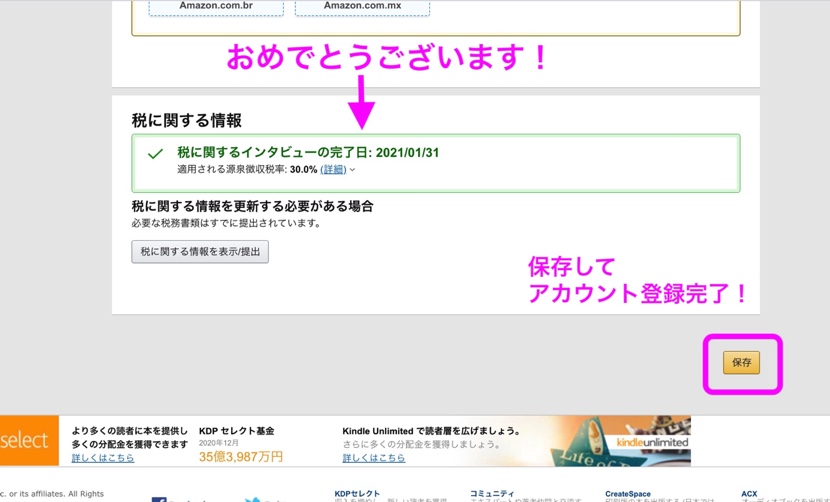Viewport: 830px width, 502px height.
Task: Open 詳しくはこちら under Kindle Unlimited text
Action: [374, 458]
